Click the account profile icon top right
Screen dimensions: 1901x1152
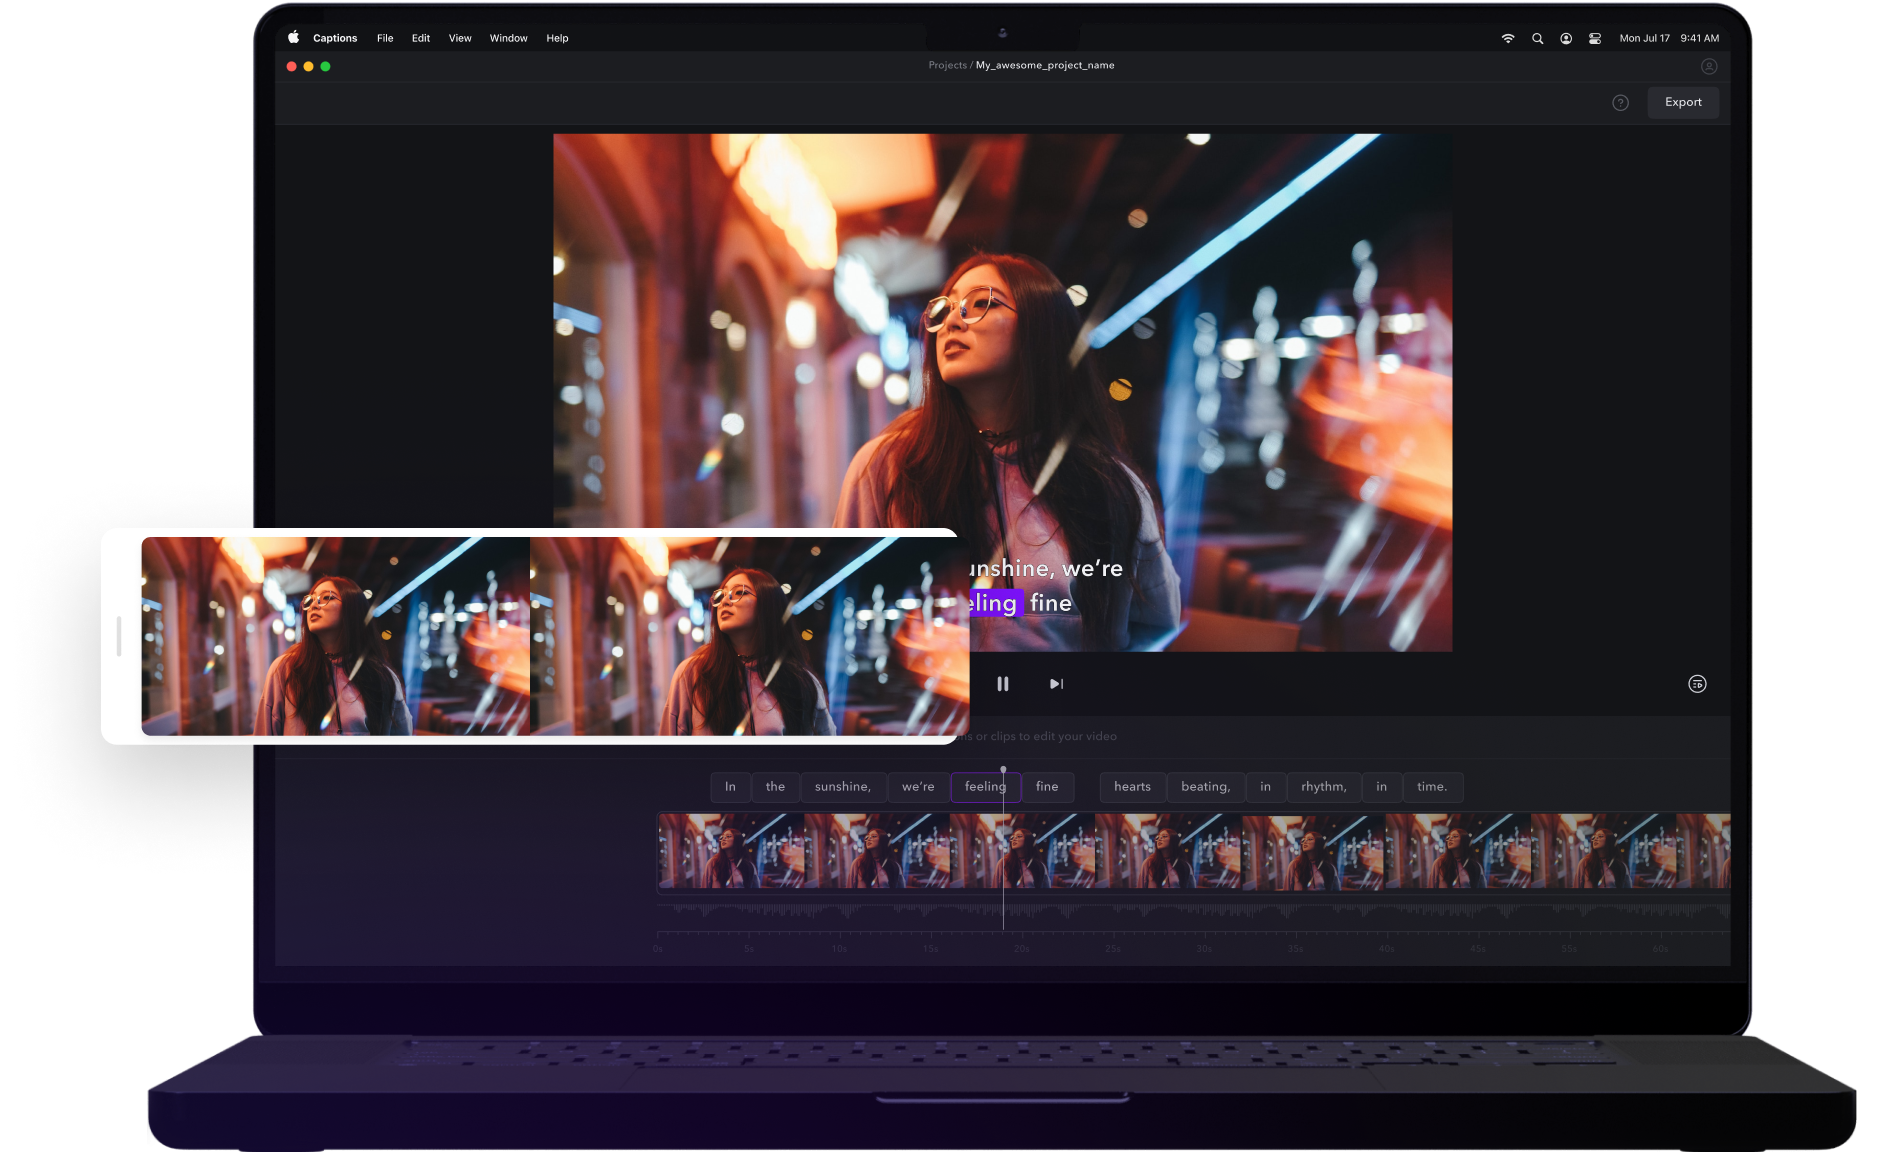[1709, 65]
